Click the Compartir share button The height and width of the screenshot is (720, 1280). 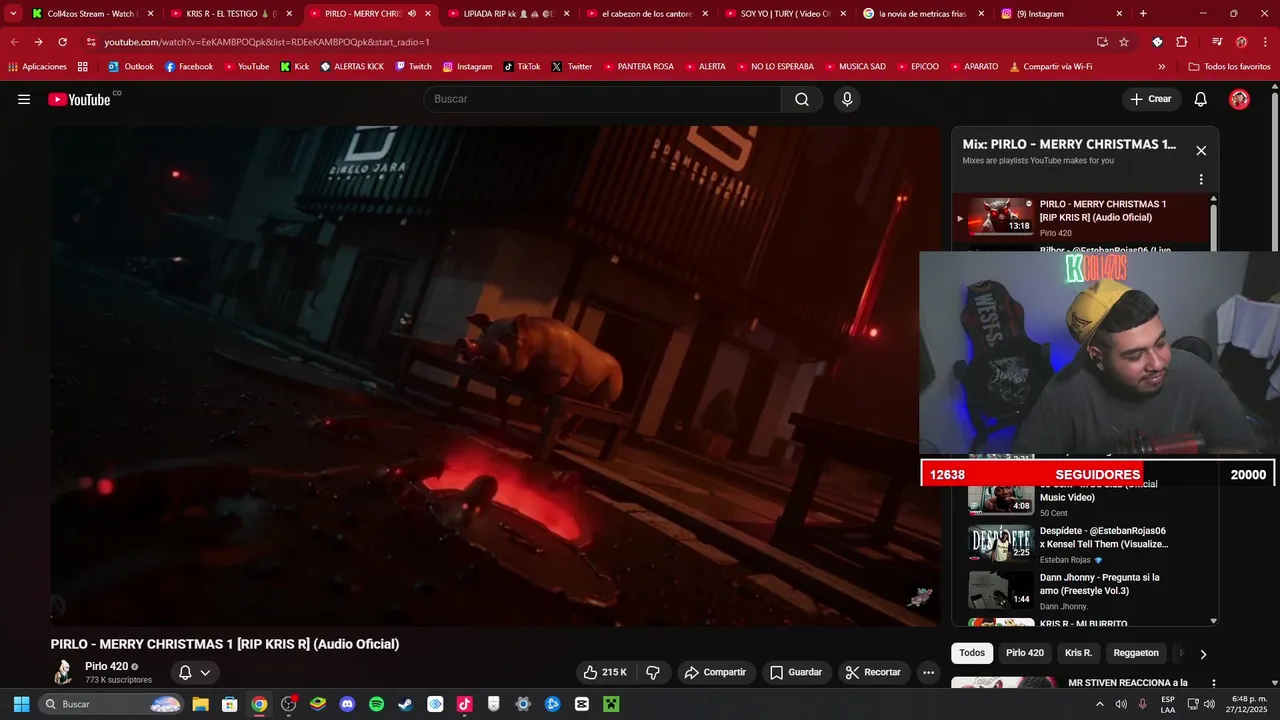715,672
